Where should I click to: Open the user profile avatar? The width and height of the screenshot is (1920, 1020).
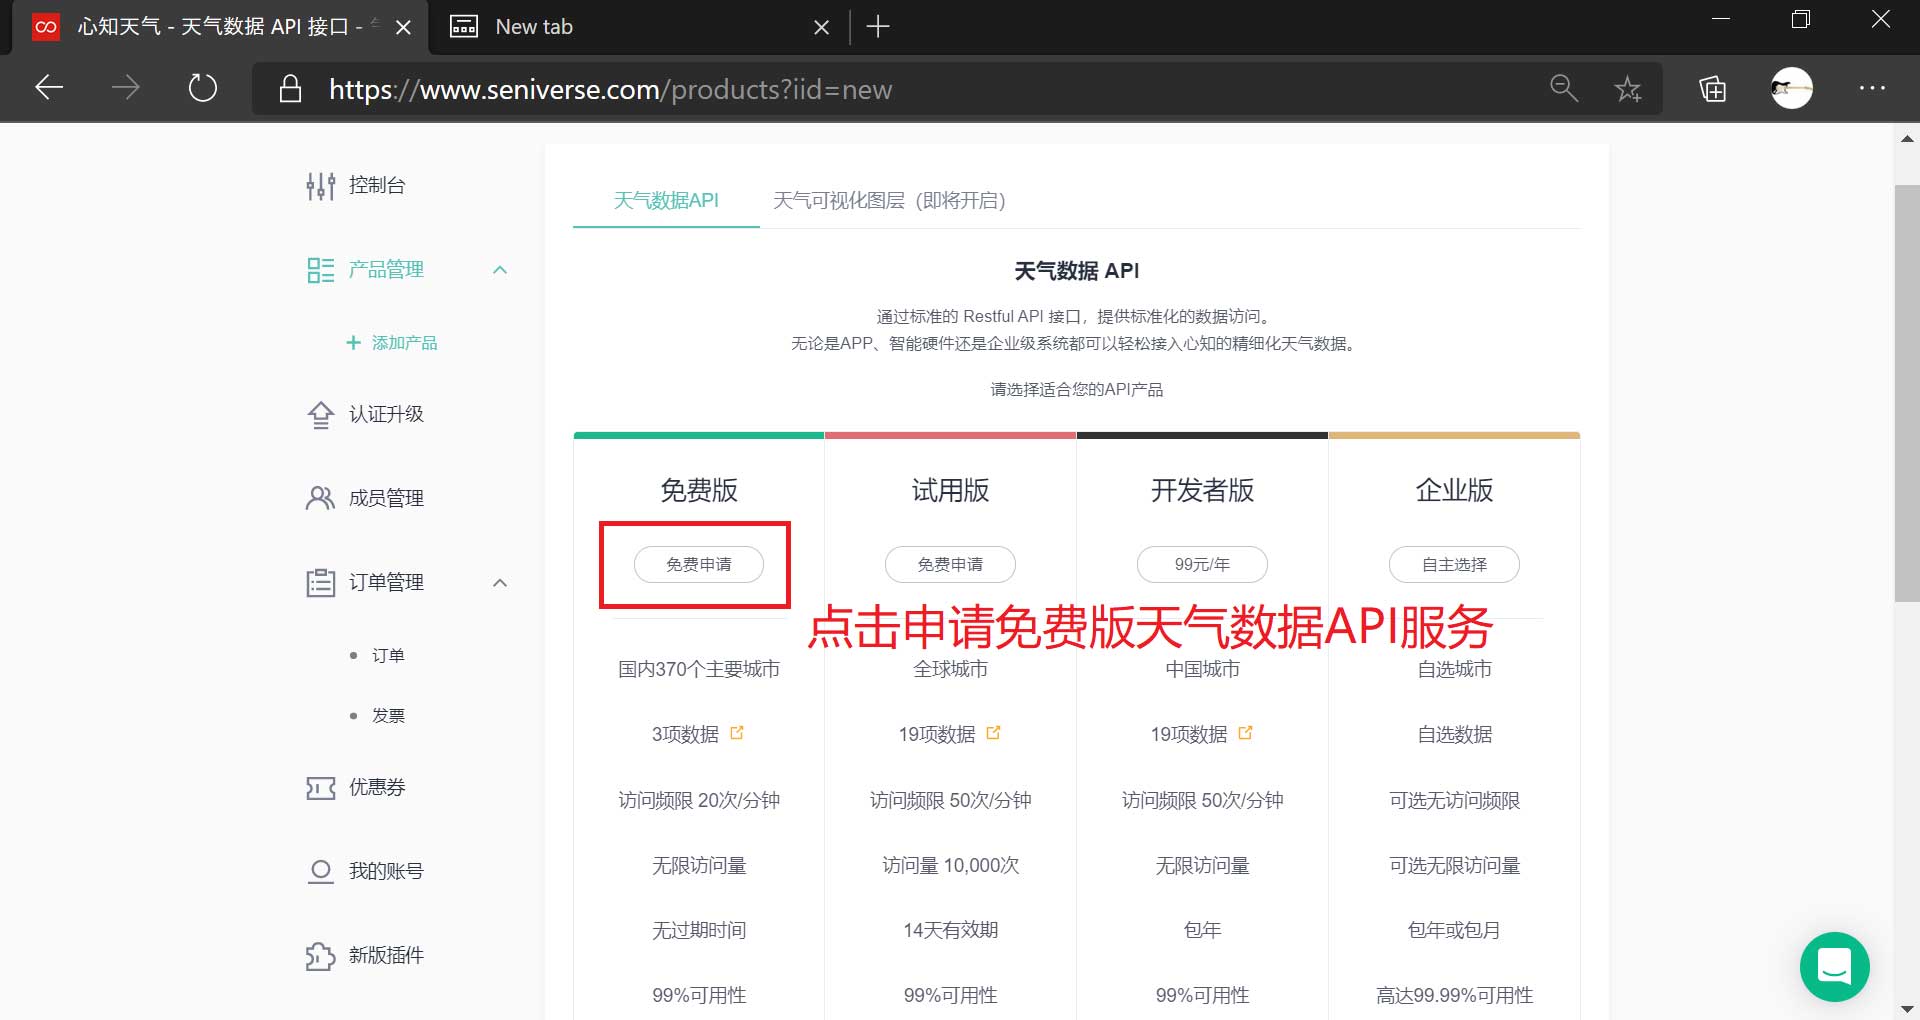point(1791,88)
